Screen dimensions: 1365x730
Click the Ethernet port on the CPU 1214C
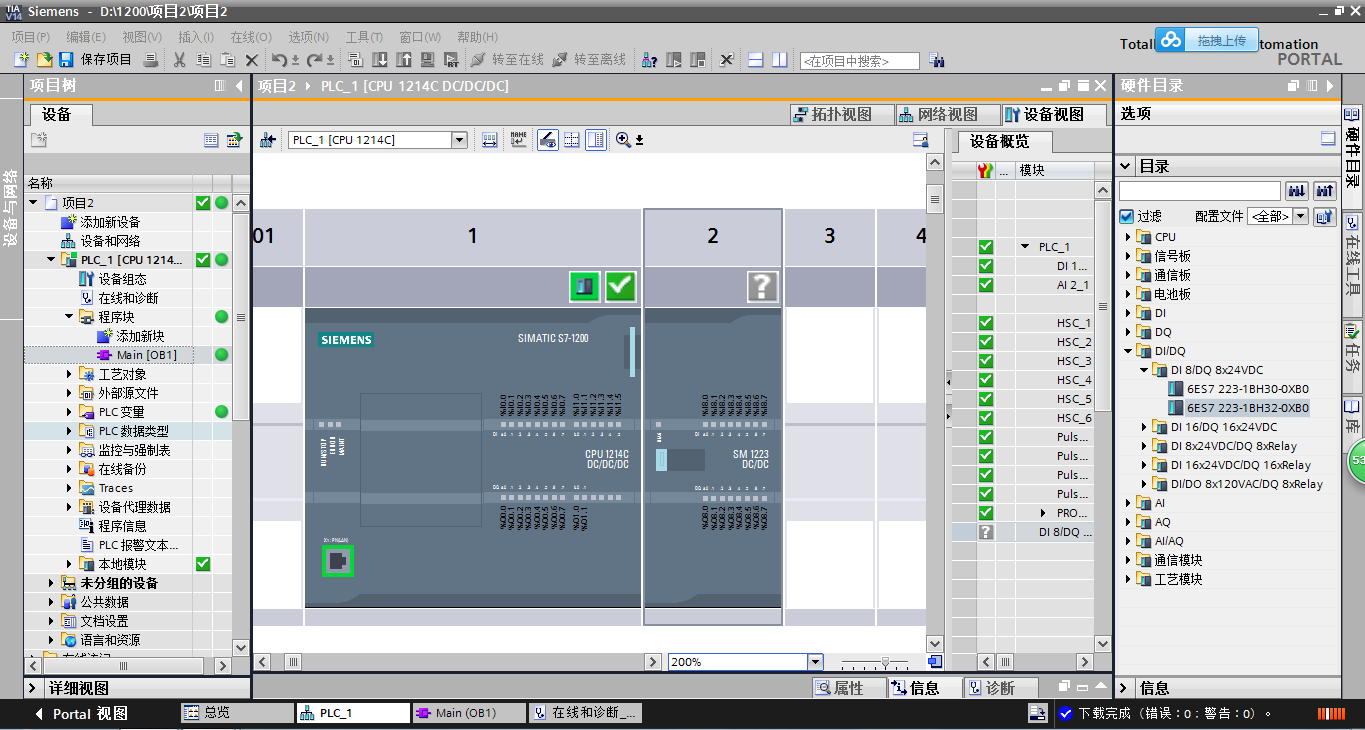(338, 561)
